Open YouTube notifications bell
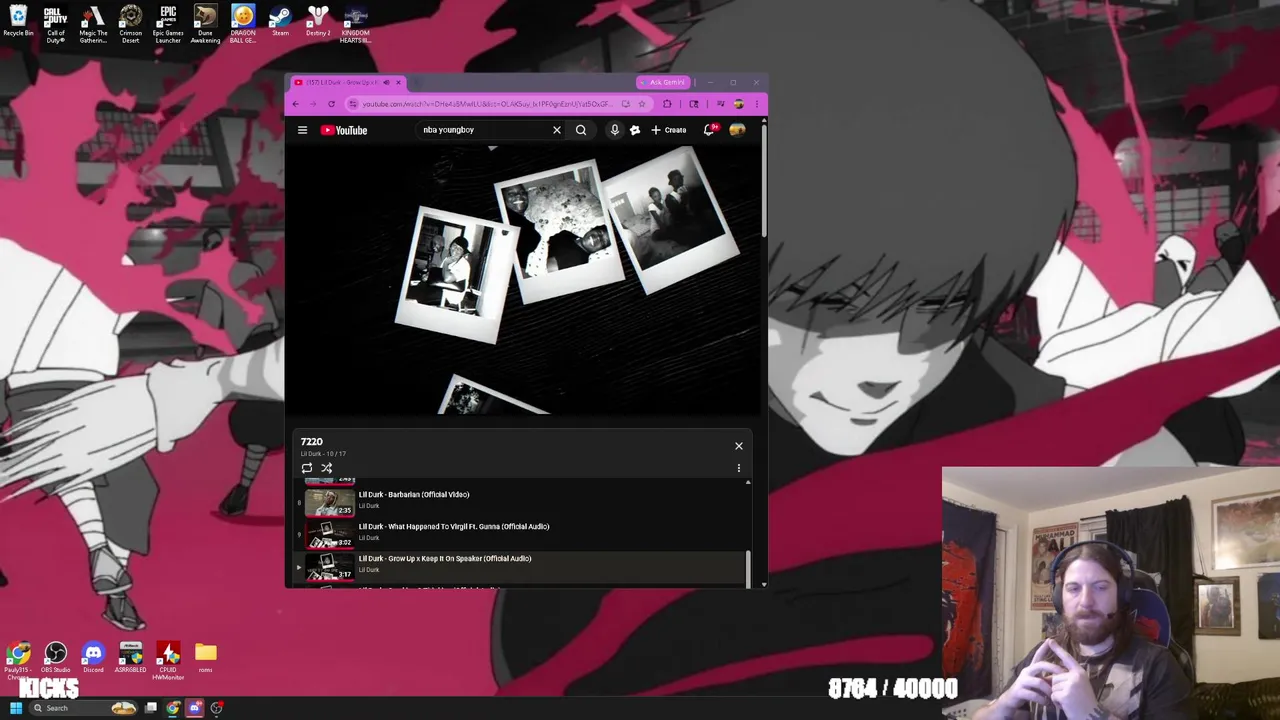 tap(709, 130)
